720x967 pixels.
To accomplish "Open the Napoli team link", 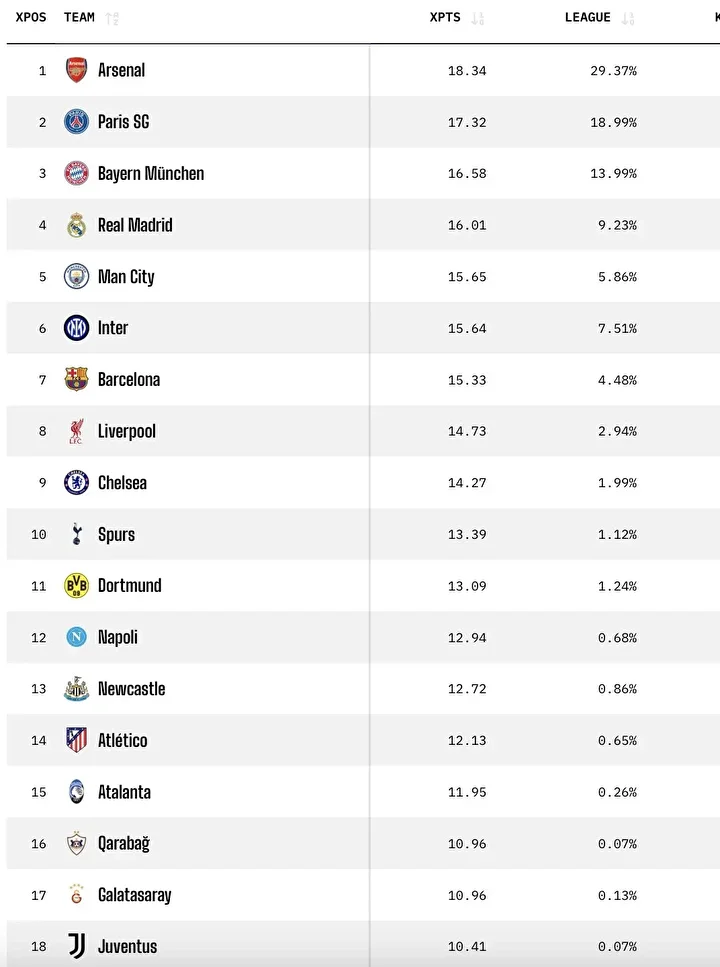I will coord(118,638).
